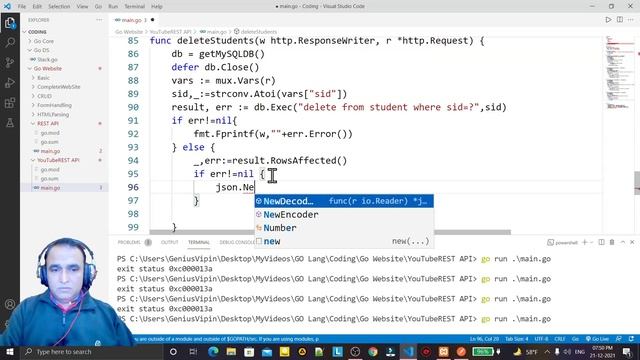
Task: Change Tab Size: 4 setting
Action: click(x=516, y=339)
